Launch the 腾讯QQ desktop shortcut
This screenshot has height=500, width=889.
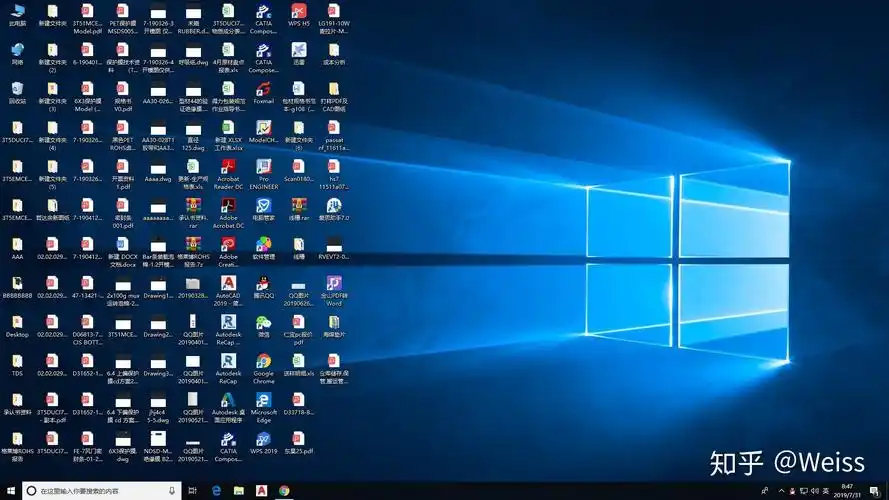tap(263, 284)
